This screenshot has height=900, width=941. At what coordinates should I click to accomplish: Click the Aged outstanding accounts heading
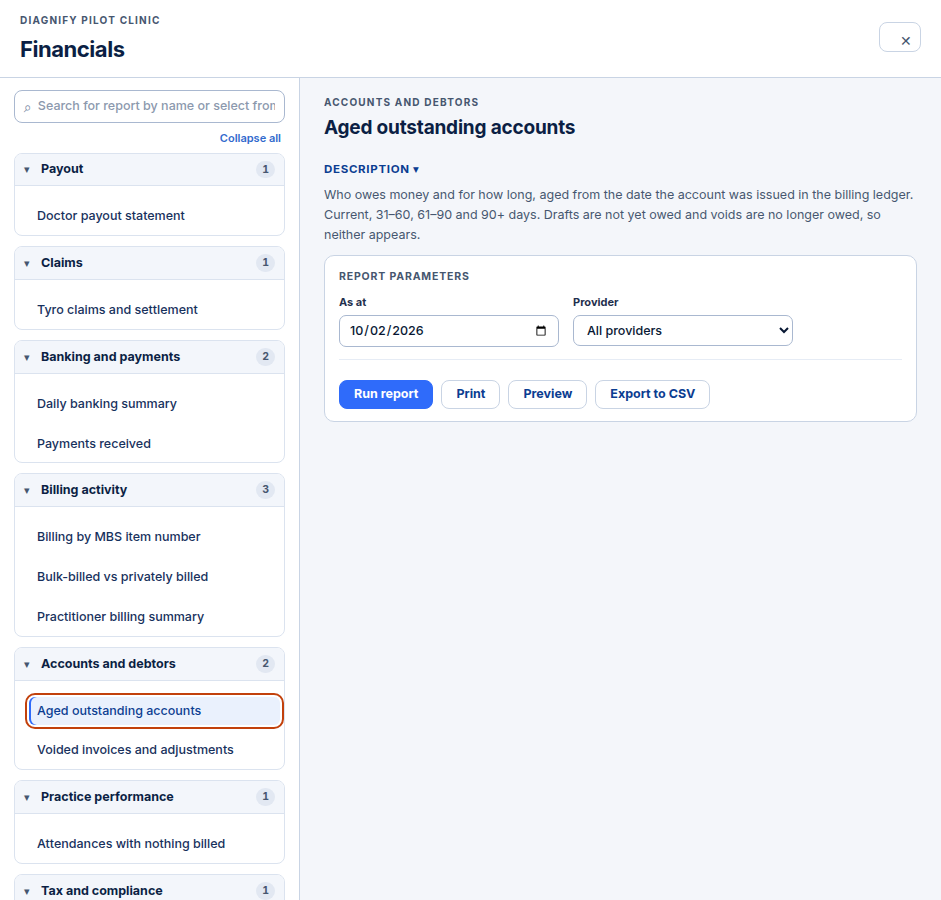point(449,127)
